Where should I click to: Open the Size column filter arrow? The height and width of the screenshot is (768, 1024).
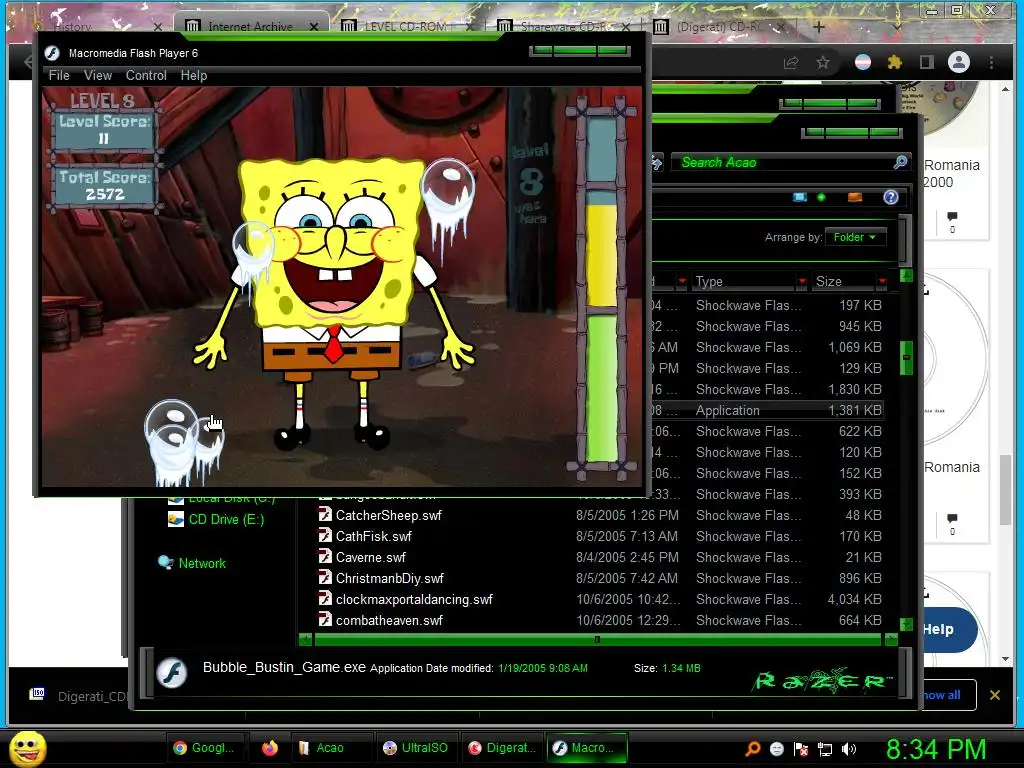click(x=882, y=281)
